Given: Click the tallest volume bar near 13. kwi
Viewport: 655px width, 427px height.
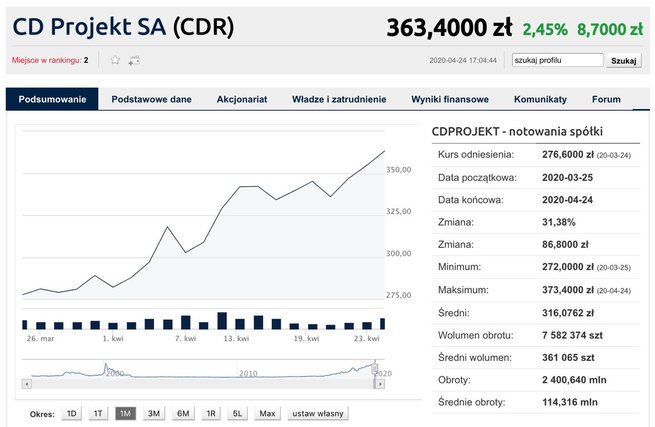Looking at the screenshot, I should (222, 320).
